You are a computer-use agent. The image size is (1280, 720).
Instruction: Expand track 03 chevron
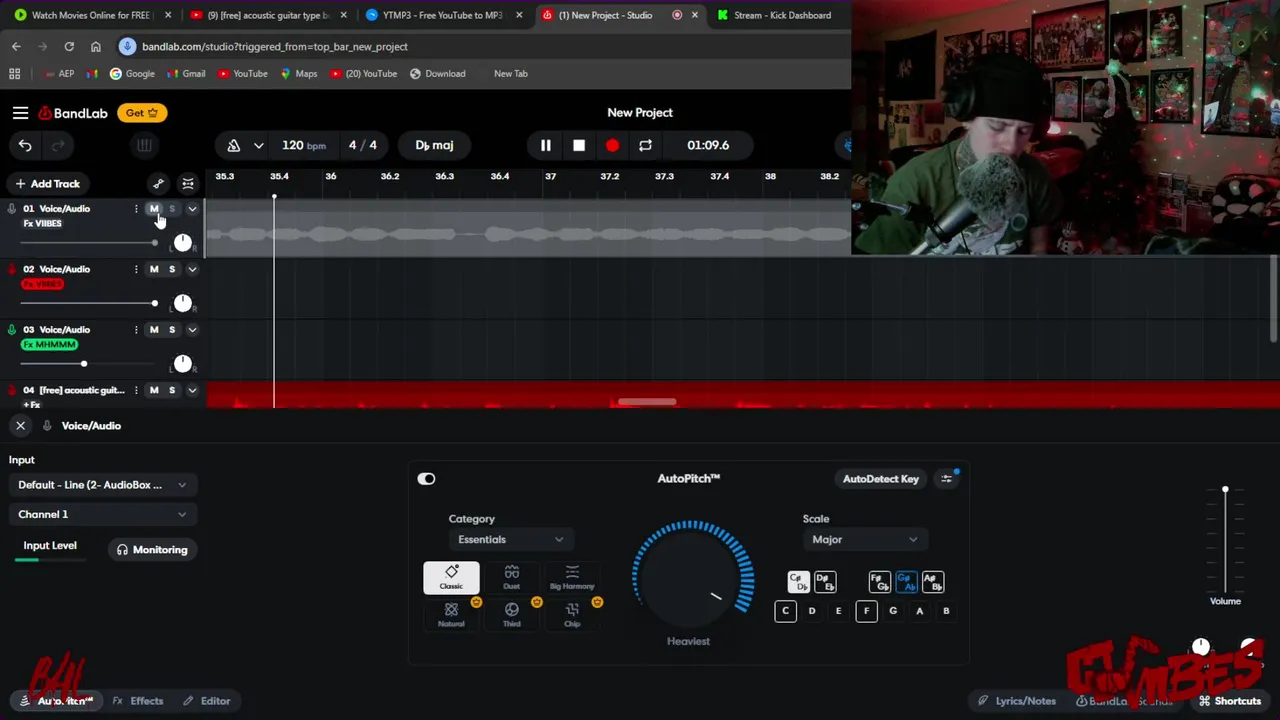(192, 330)
